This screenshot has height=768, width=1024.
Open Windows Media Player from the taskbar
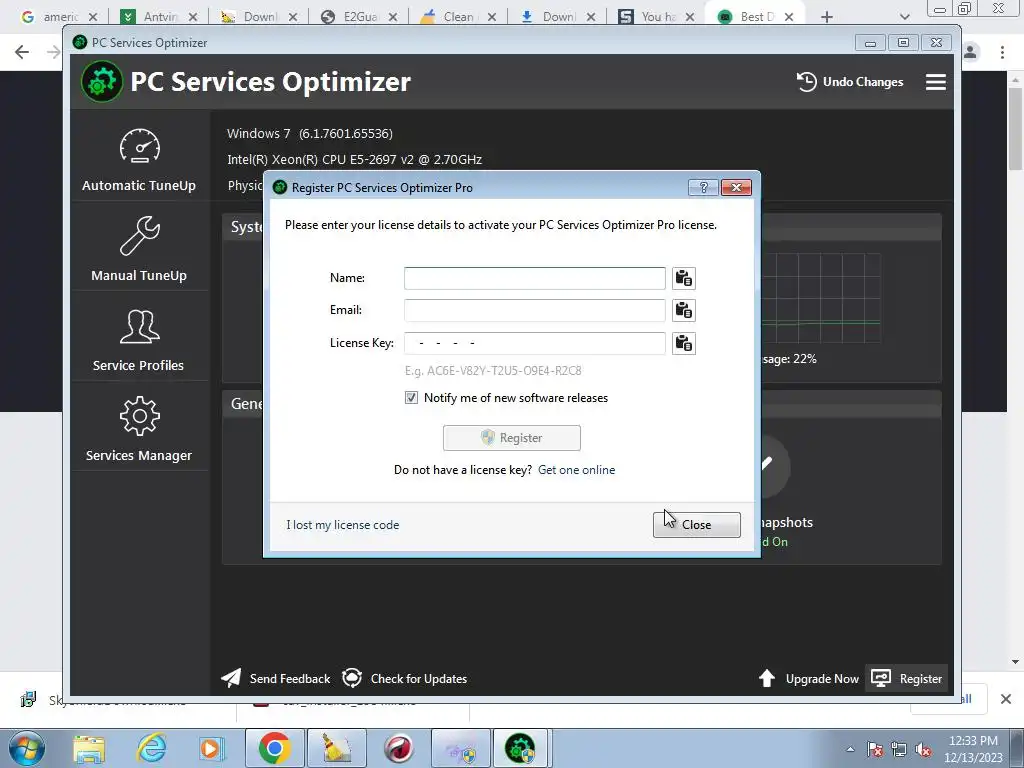pyautogui.click(x=212, y=748)
